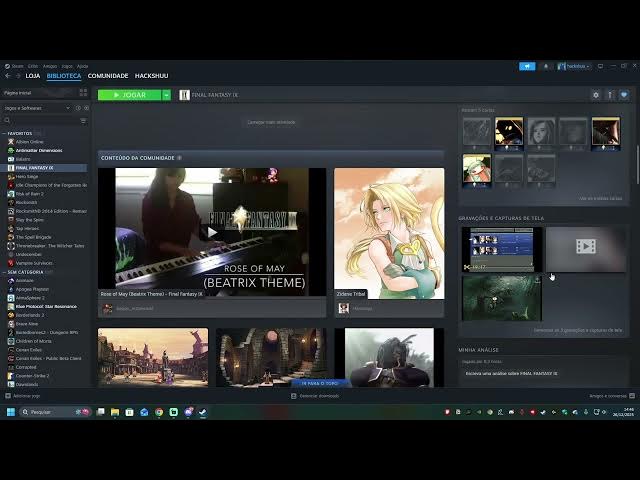Collapse the FAVORITOS category
The width and height of the screenshot is (640, 480).
tap(20, 133)
